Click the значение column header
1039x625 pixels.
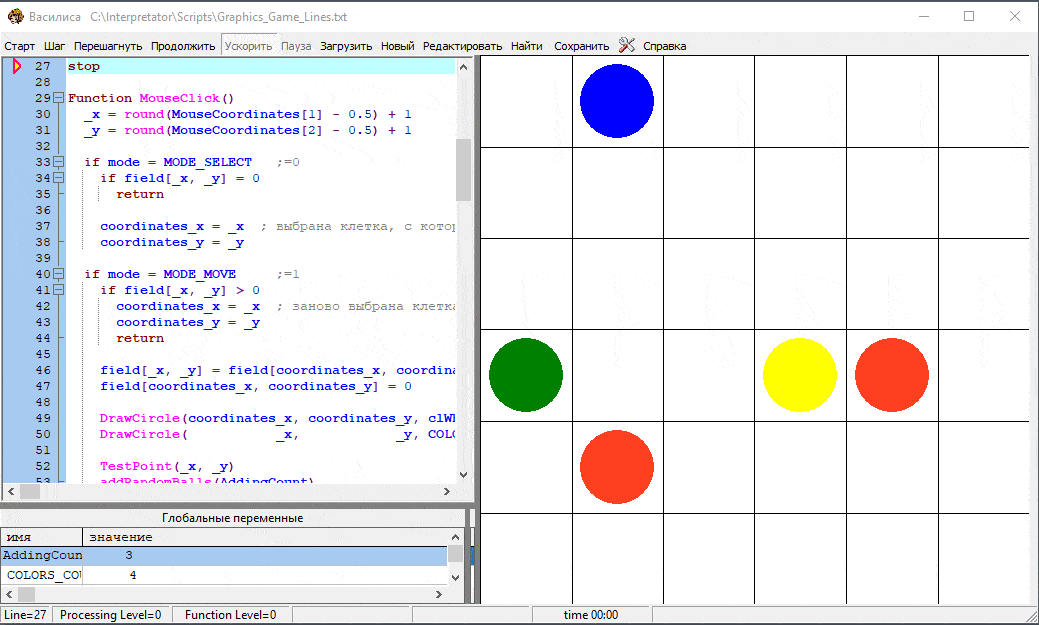coord(120,537)
